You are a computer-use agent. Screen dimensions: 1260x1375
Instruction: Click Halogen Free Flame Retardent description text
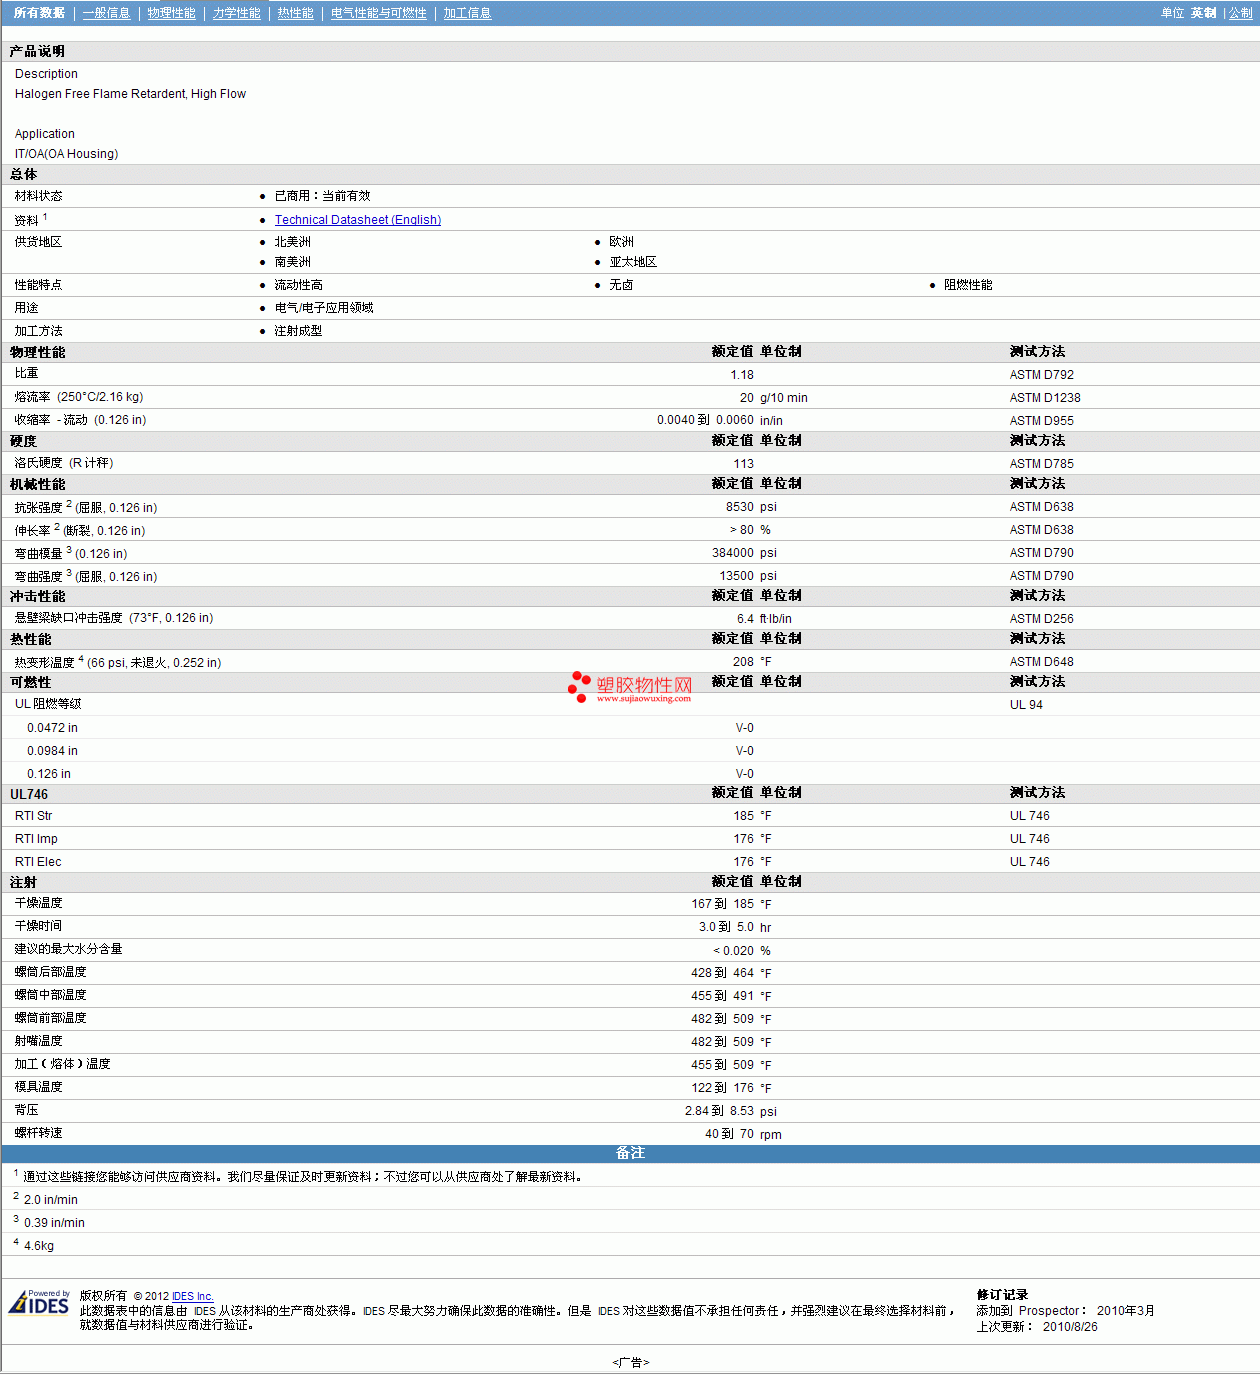(130, 94)
